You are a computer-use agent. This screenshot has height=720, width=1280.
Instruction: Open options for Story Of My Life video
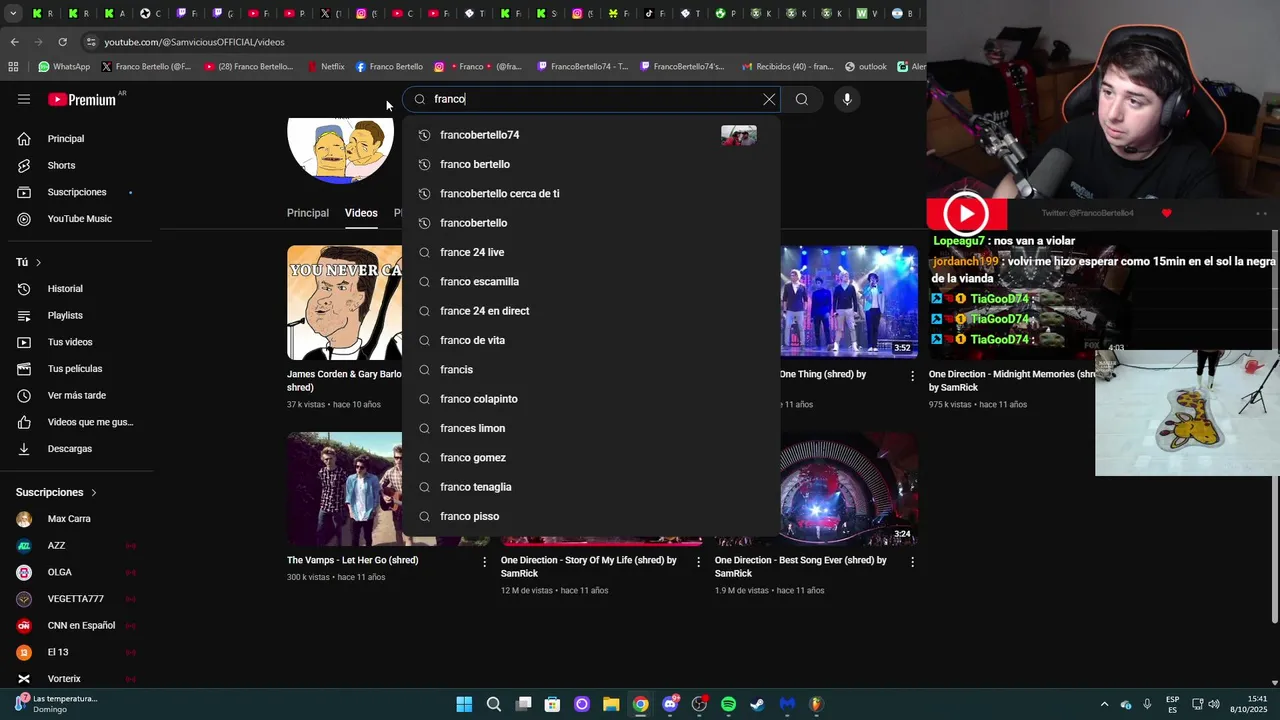(699, 562)
